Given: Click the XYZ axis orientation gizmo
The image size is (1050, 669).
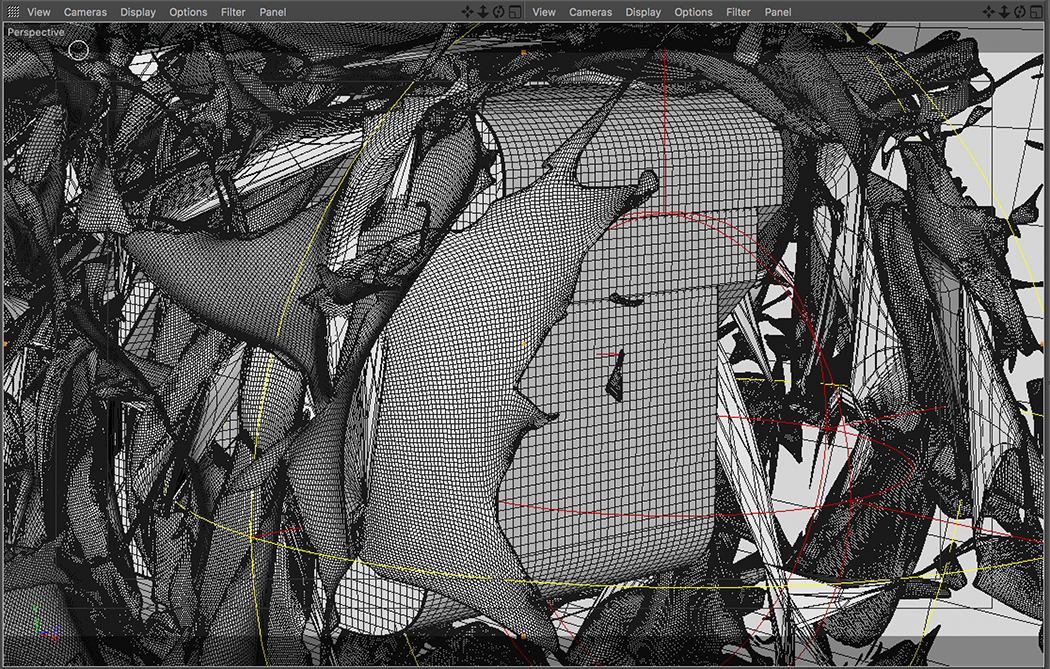Looking at the screenshot, I should [45, 621].
